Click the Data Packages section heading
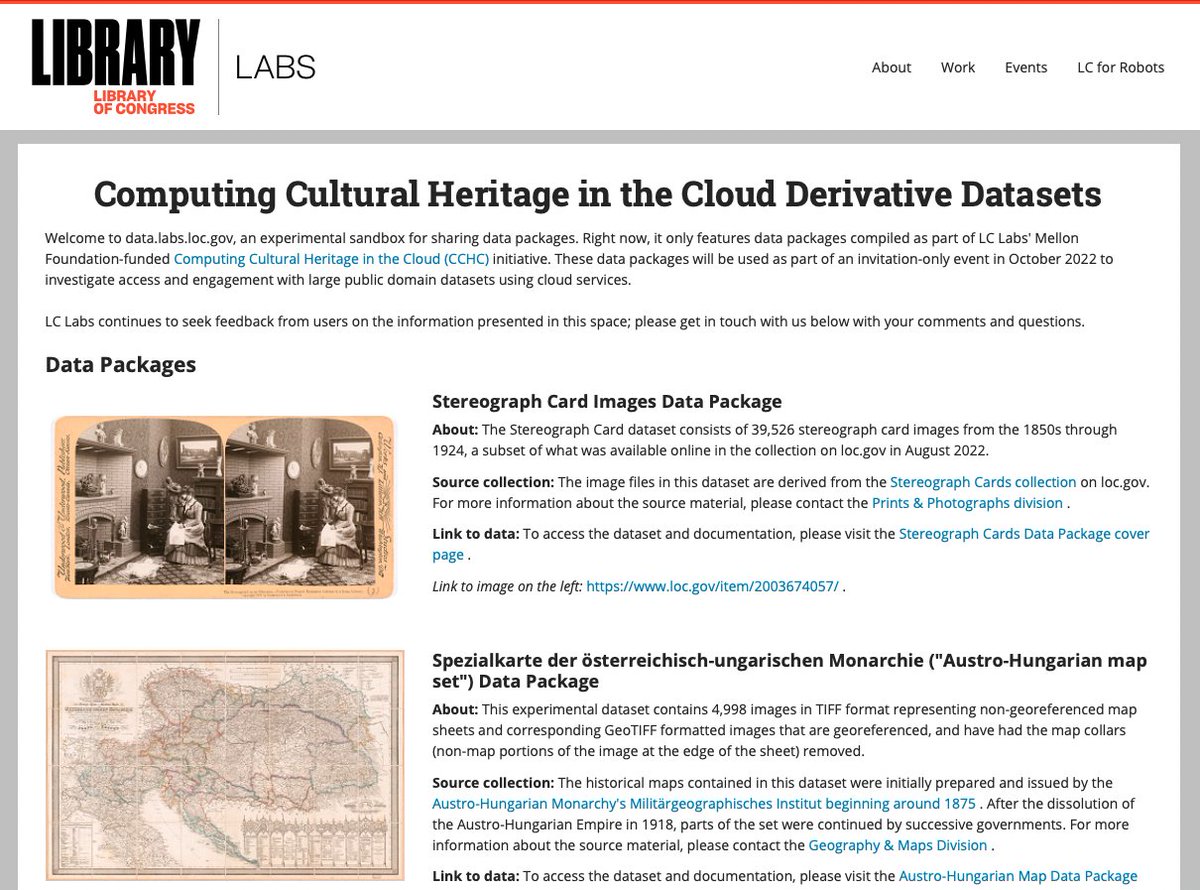 (120, 364)
